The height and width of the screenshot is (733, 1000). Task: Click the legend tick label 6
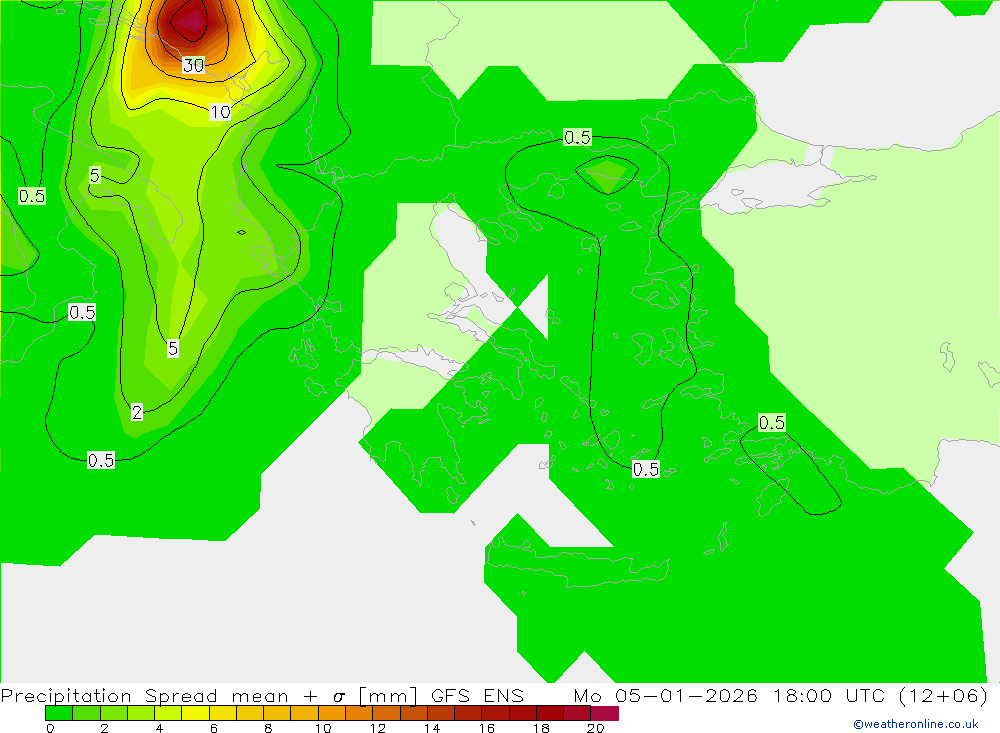tap(214, 728)
